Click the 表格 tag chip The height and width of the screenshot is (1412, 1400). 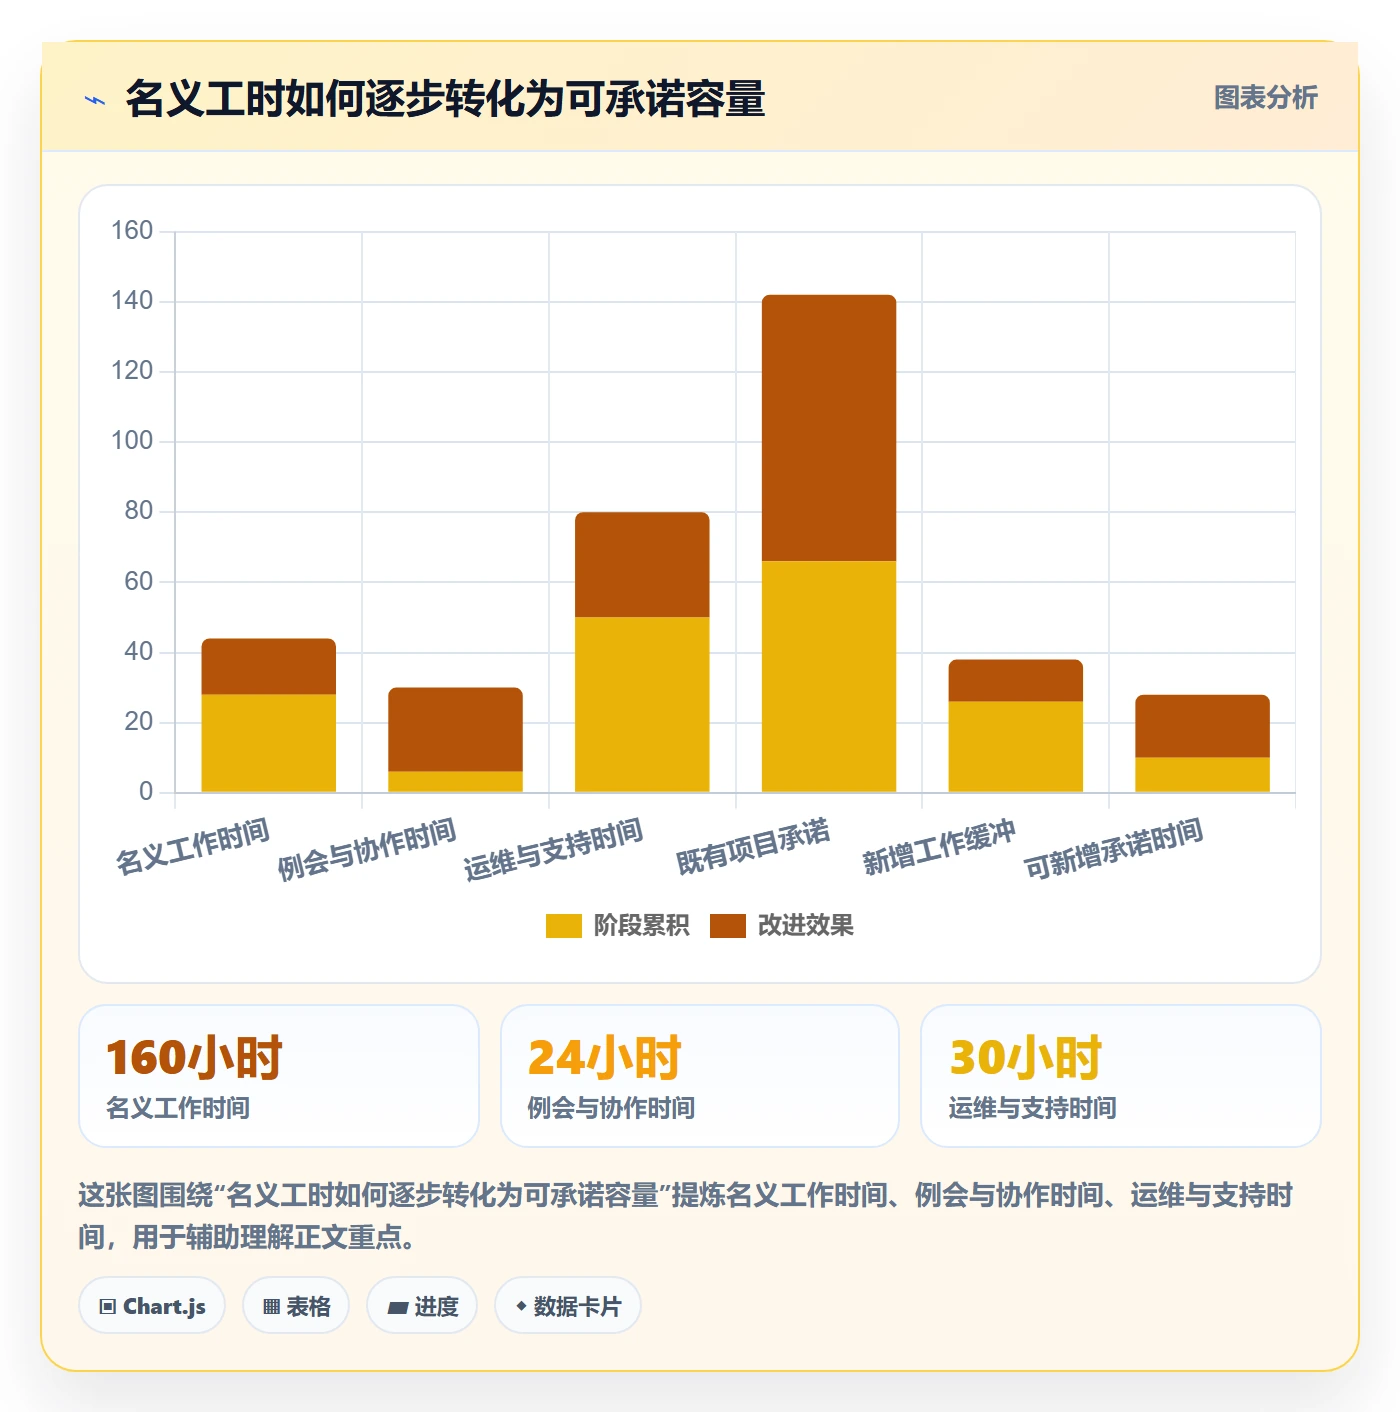tap(296, 1306)
